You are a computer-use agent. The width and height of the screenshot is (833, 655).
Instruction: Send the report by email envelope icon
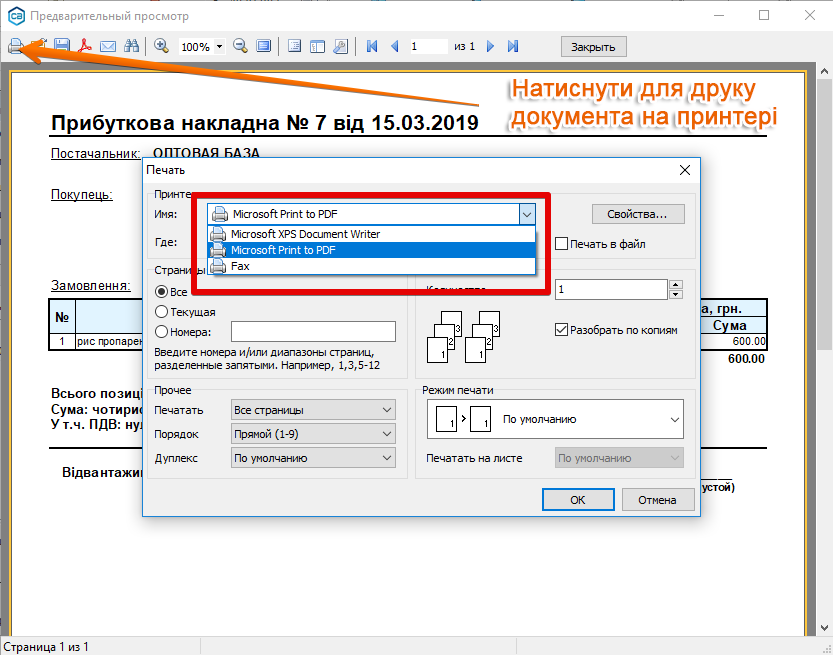coord(108,46)
